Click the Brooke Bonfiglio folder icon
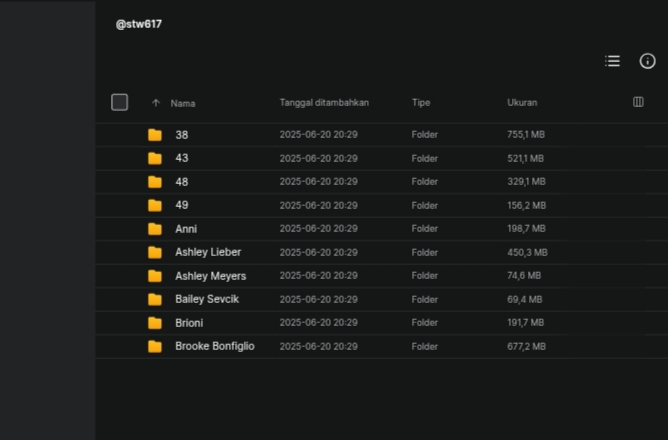 (155, 346)
